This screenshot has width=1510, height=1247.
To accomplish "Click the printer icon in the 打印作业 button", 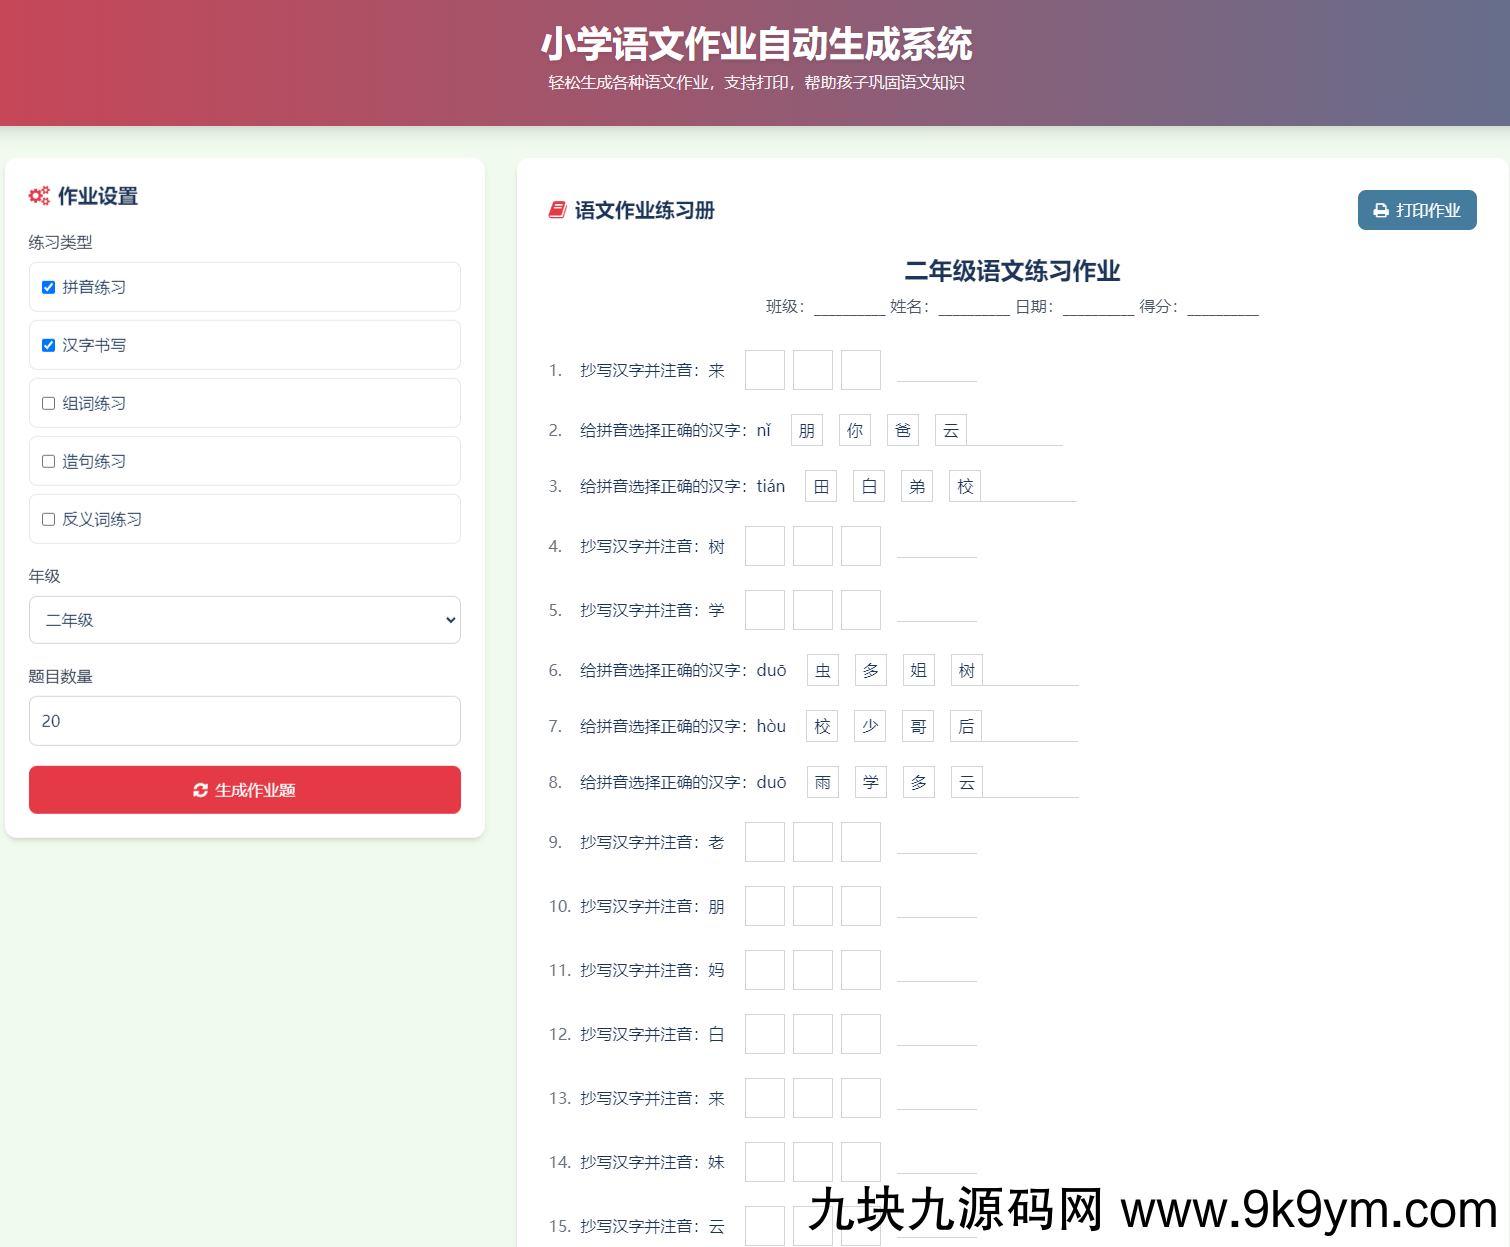I will point(1381,210).
